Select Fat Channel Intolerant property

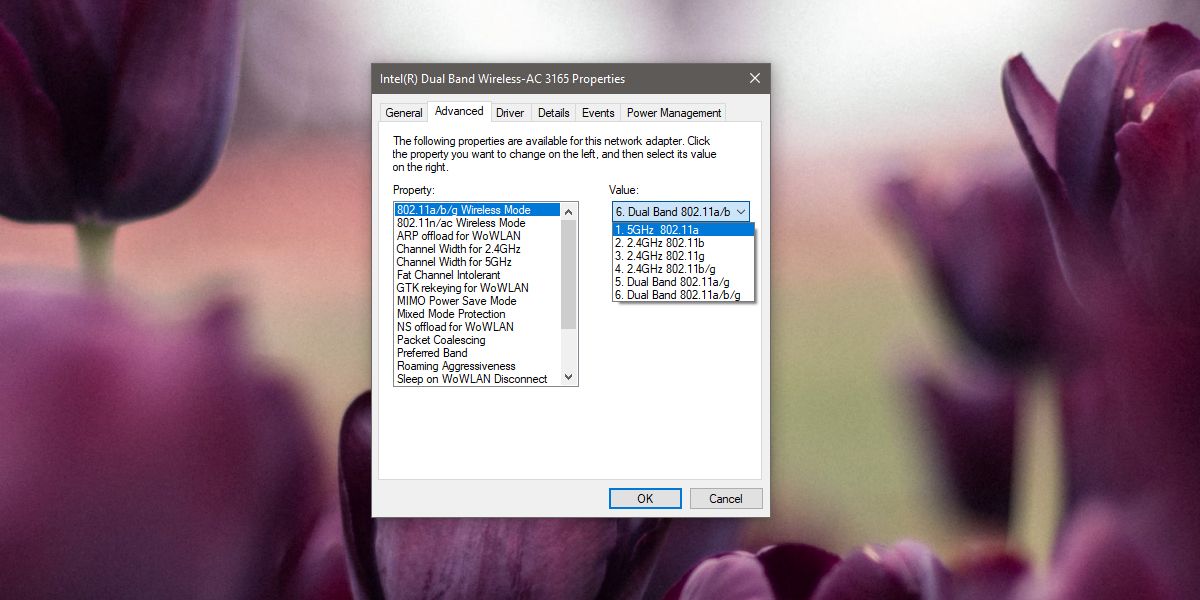point(478,275)
